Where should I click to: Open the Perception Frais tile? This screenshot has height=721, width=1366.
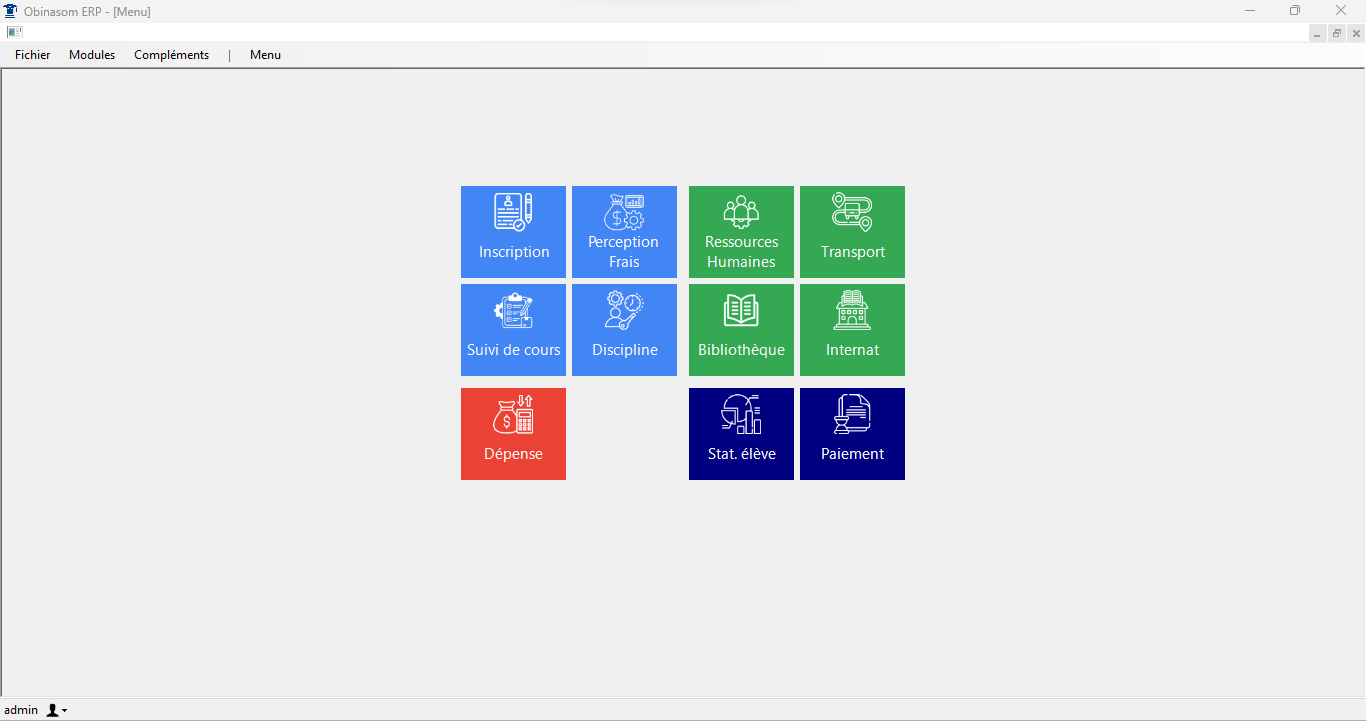click(x=624, y=232)
